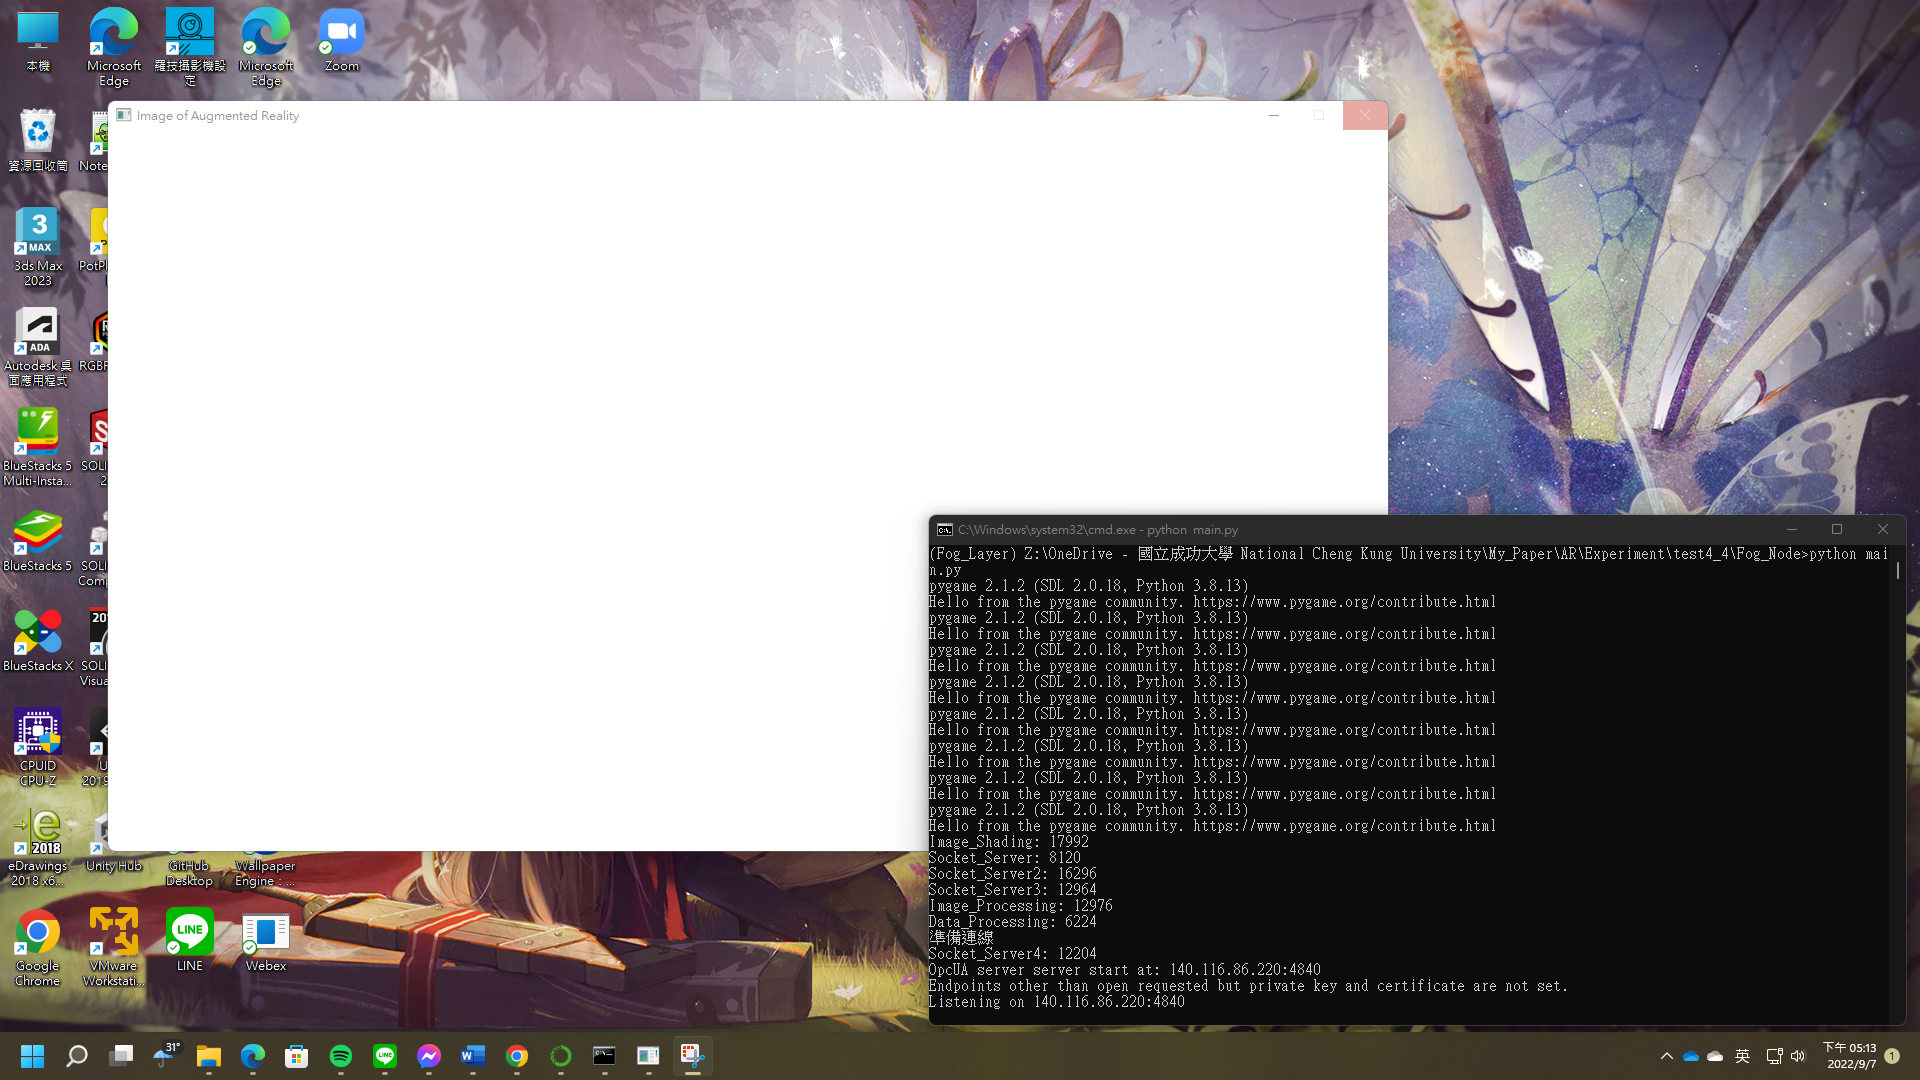Maximize the cmd.exe window
Screen dimensions: 1920x1080
pyautogui.click(x=1837, y=530)
